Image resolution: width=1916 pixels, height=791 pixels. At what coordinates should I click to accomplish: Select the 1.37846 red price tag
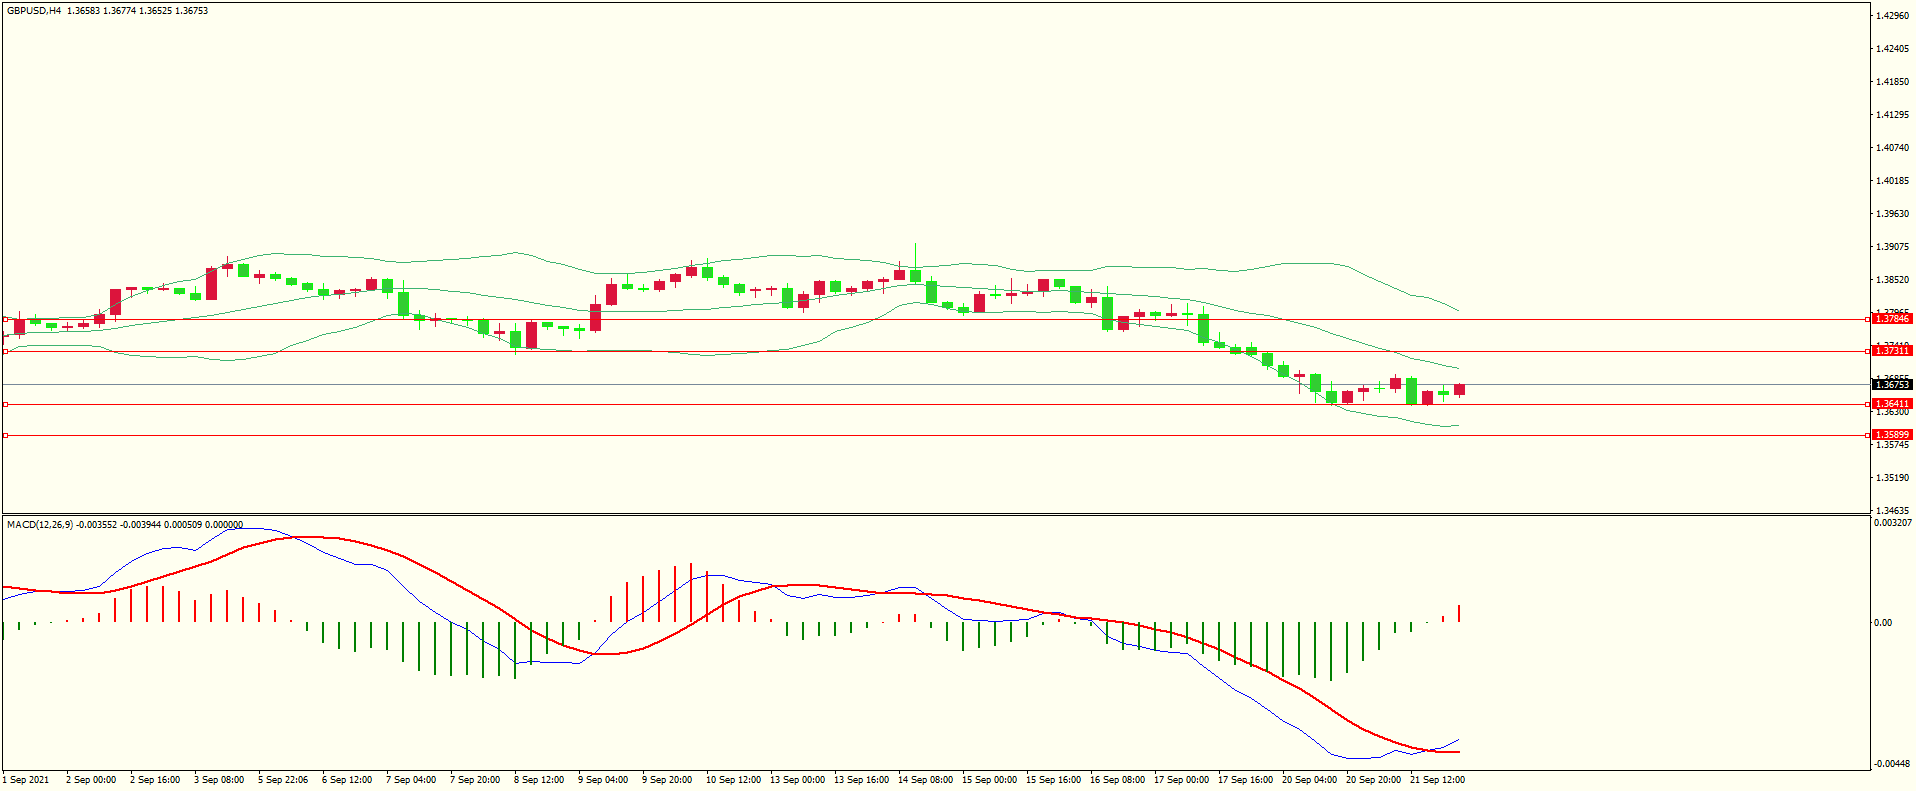click(x=1892, y=318)
